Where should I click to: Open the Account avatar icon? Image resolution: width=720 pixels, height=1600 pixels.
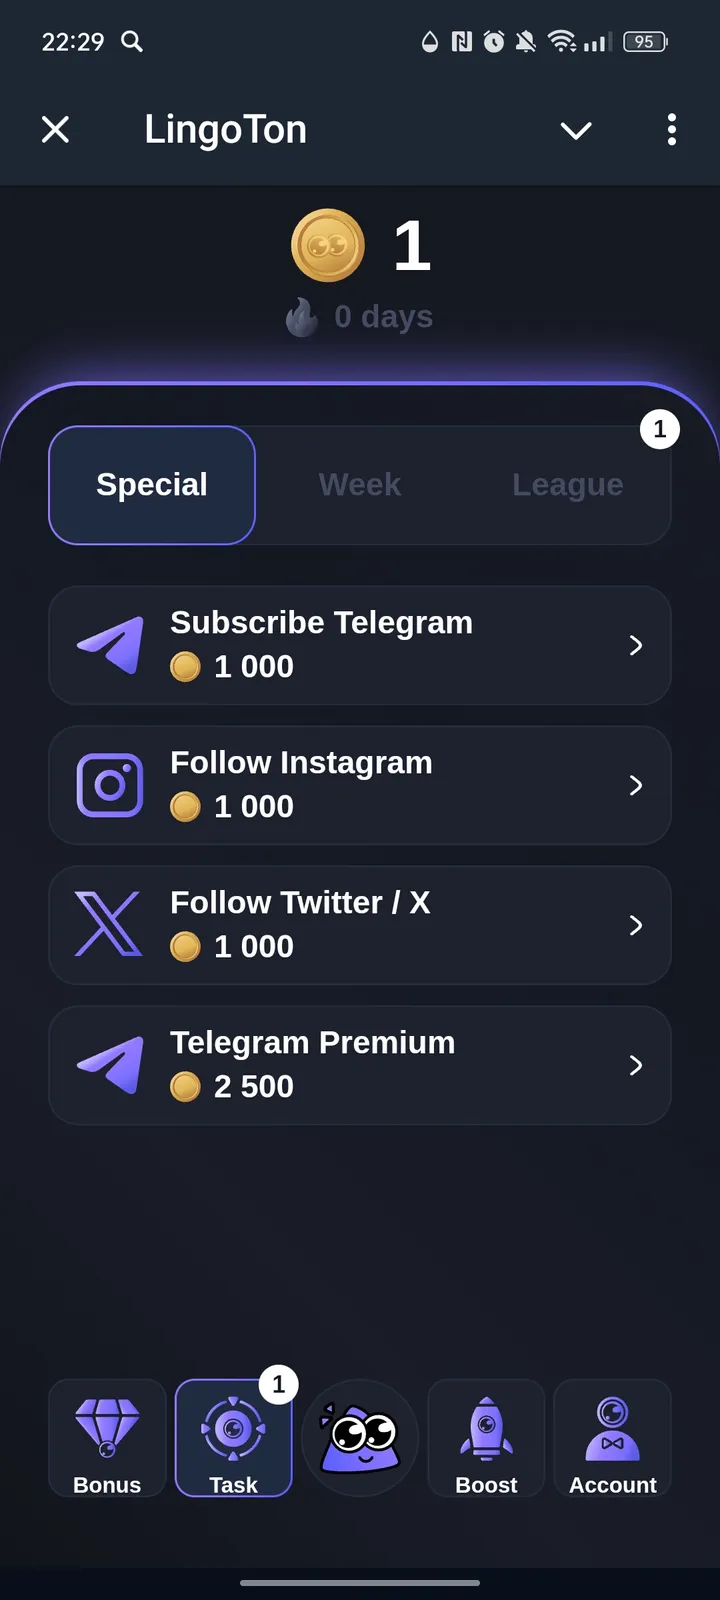(612, 1428)
